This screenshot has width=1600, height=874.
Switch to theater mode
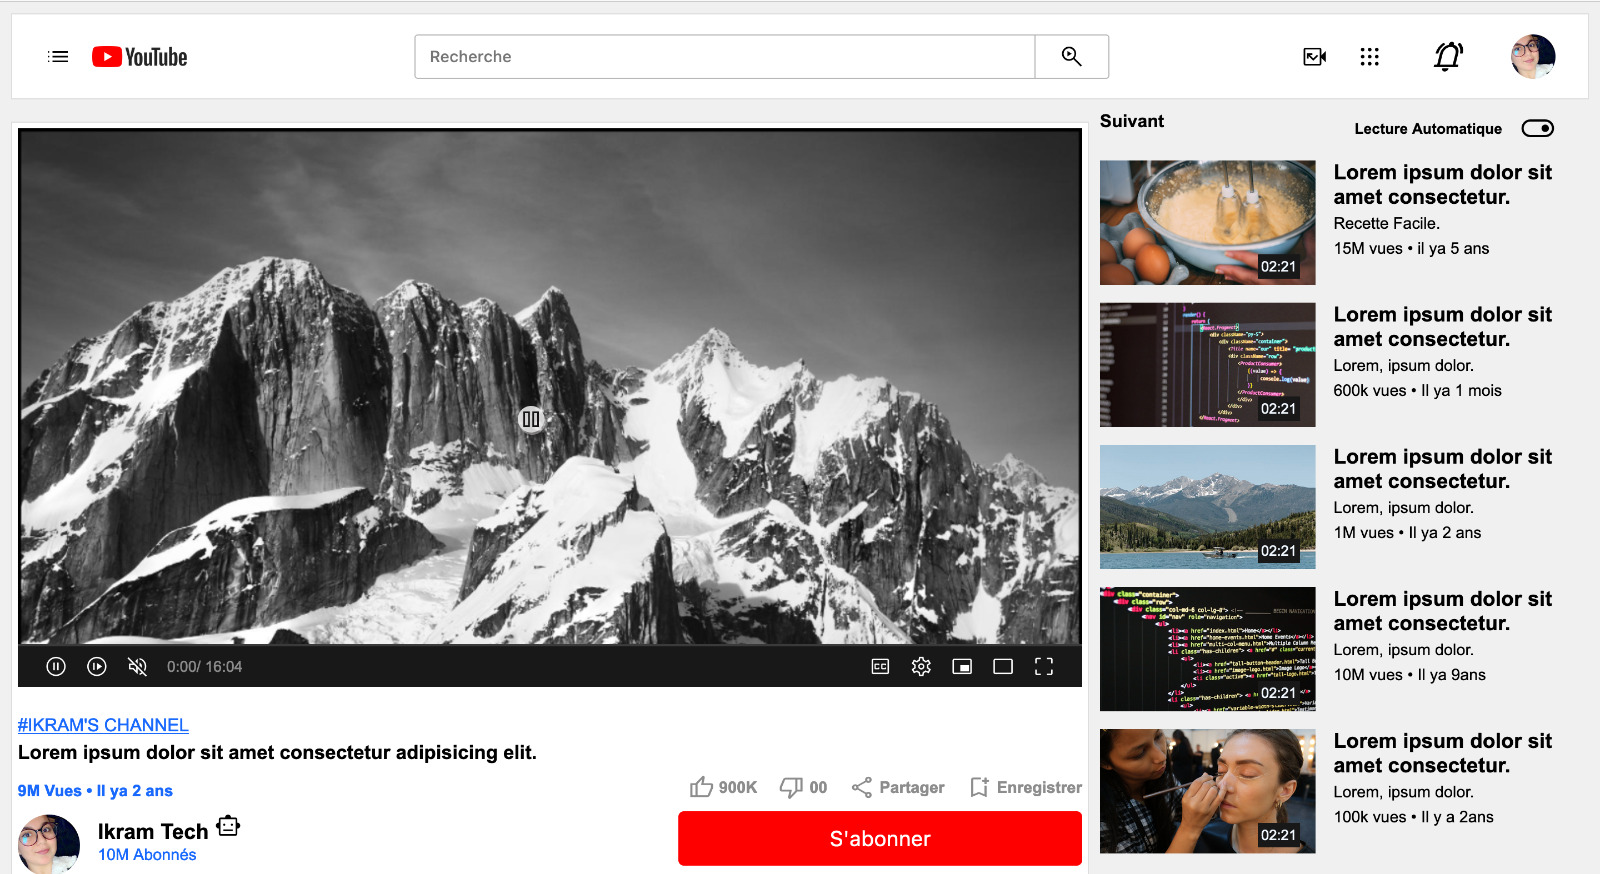pyautogui.click(x=1003, y=666)
